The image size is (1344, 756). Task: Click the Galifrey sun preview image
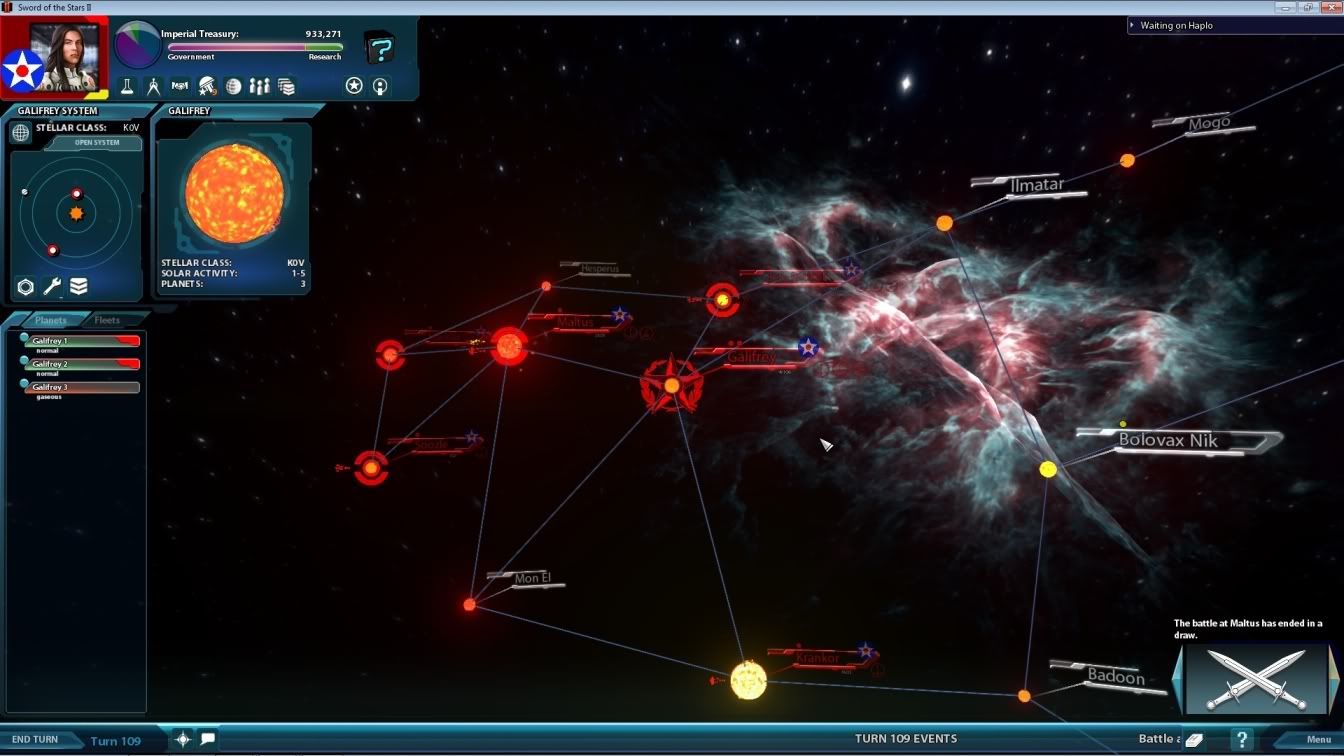point(235,193)
